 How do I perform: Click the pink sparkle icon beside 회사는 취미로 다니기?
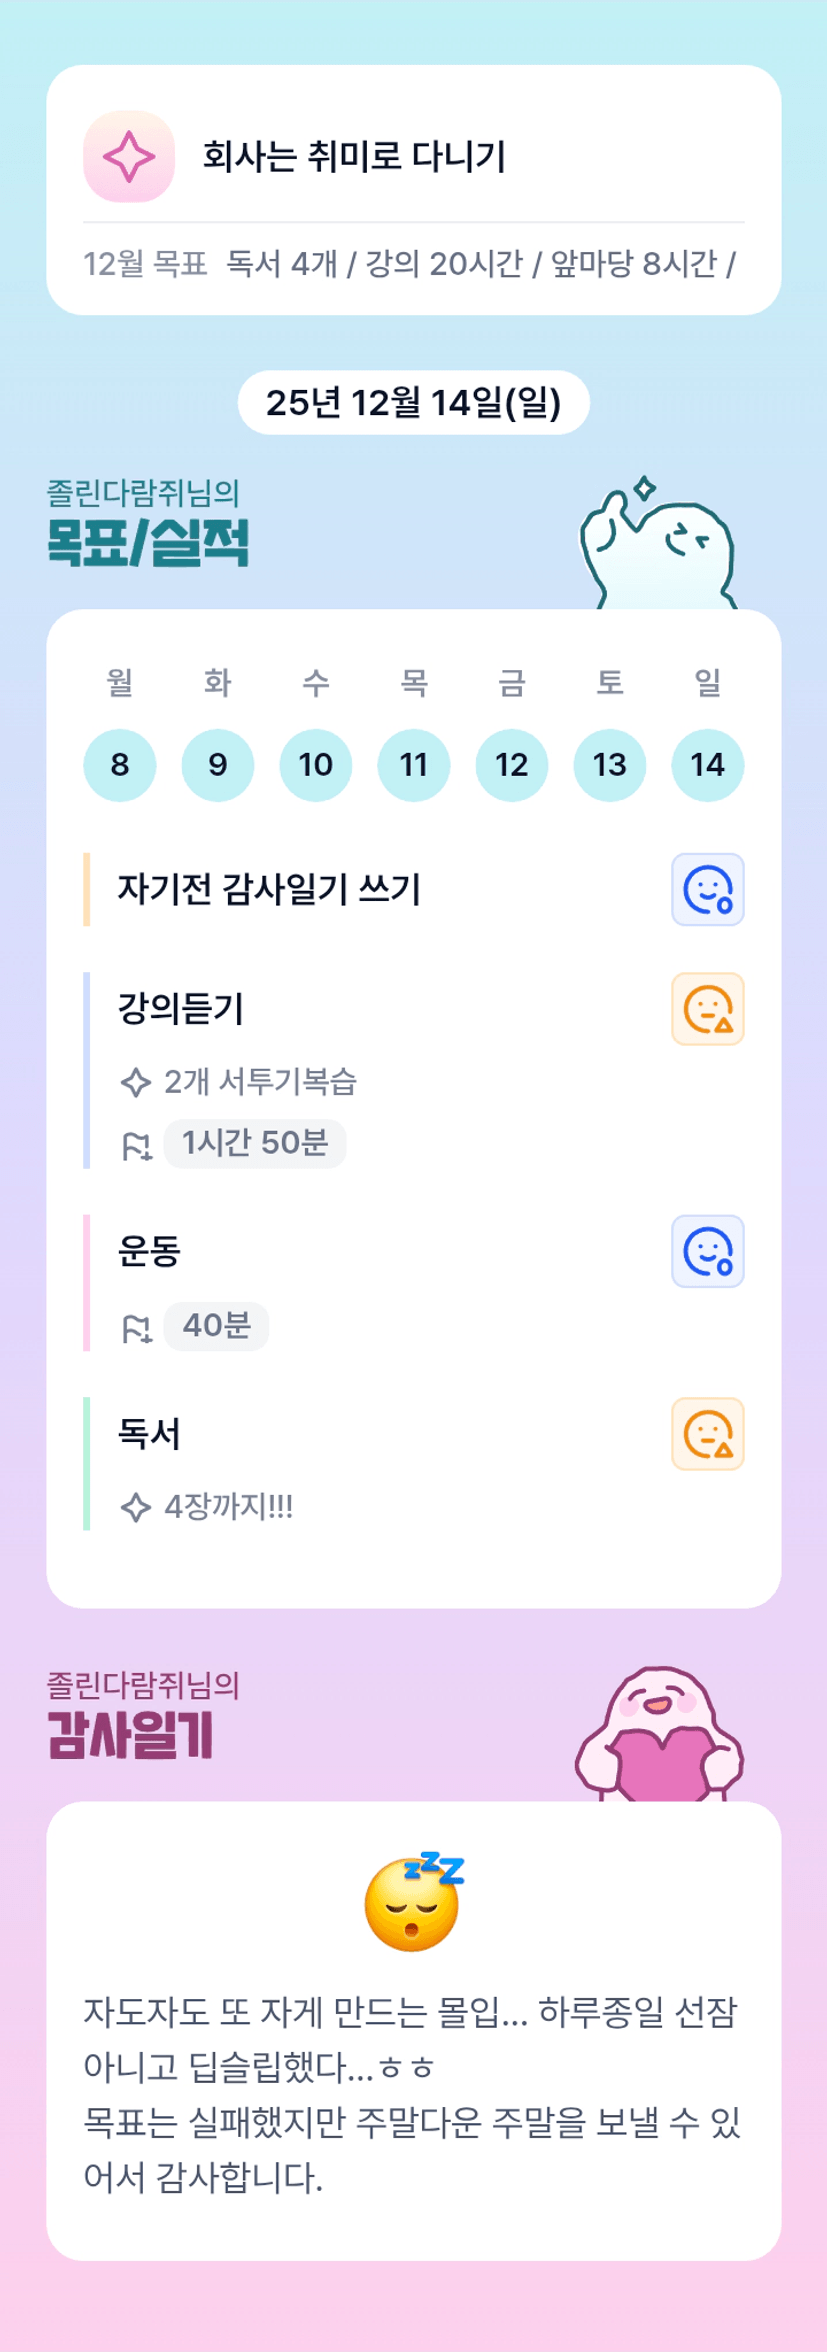tap(129, 157)
